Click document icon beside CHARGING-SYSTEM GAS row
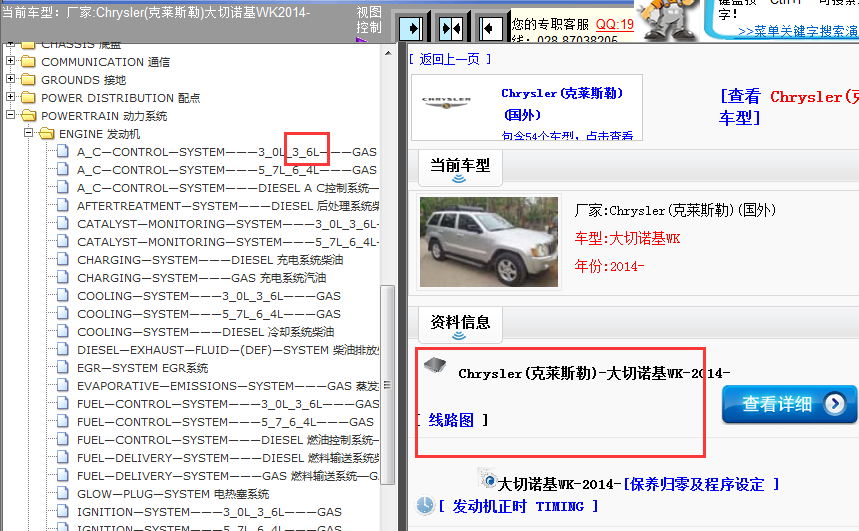Screen dimensions: 859x531 click(x=63, y=277)
